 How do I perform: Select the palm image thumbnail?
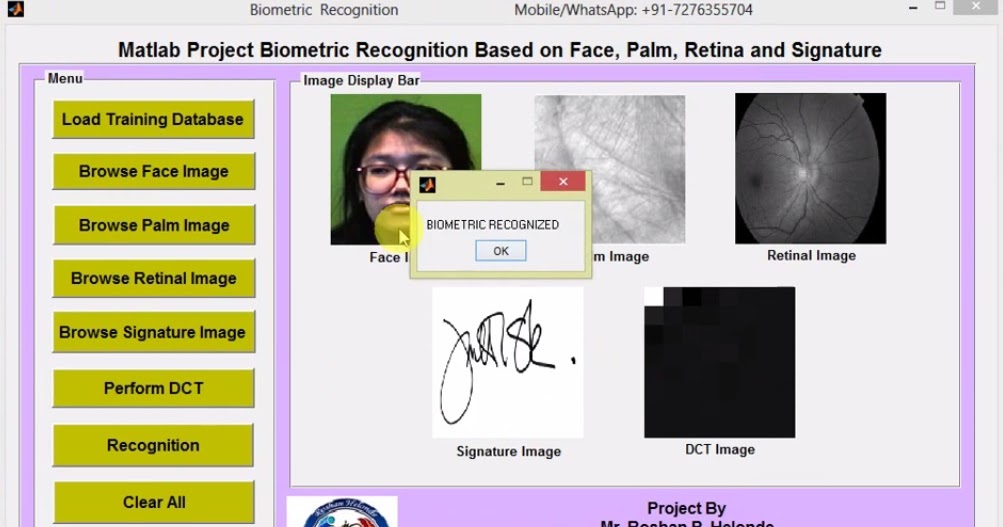pos(610,169)
